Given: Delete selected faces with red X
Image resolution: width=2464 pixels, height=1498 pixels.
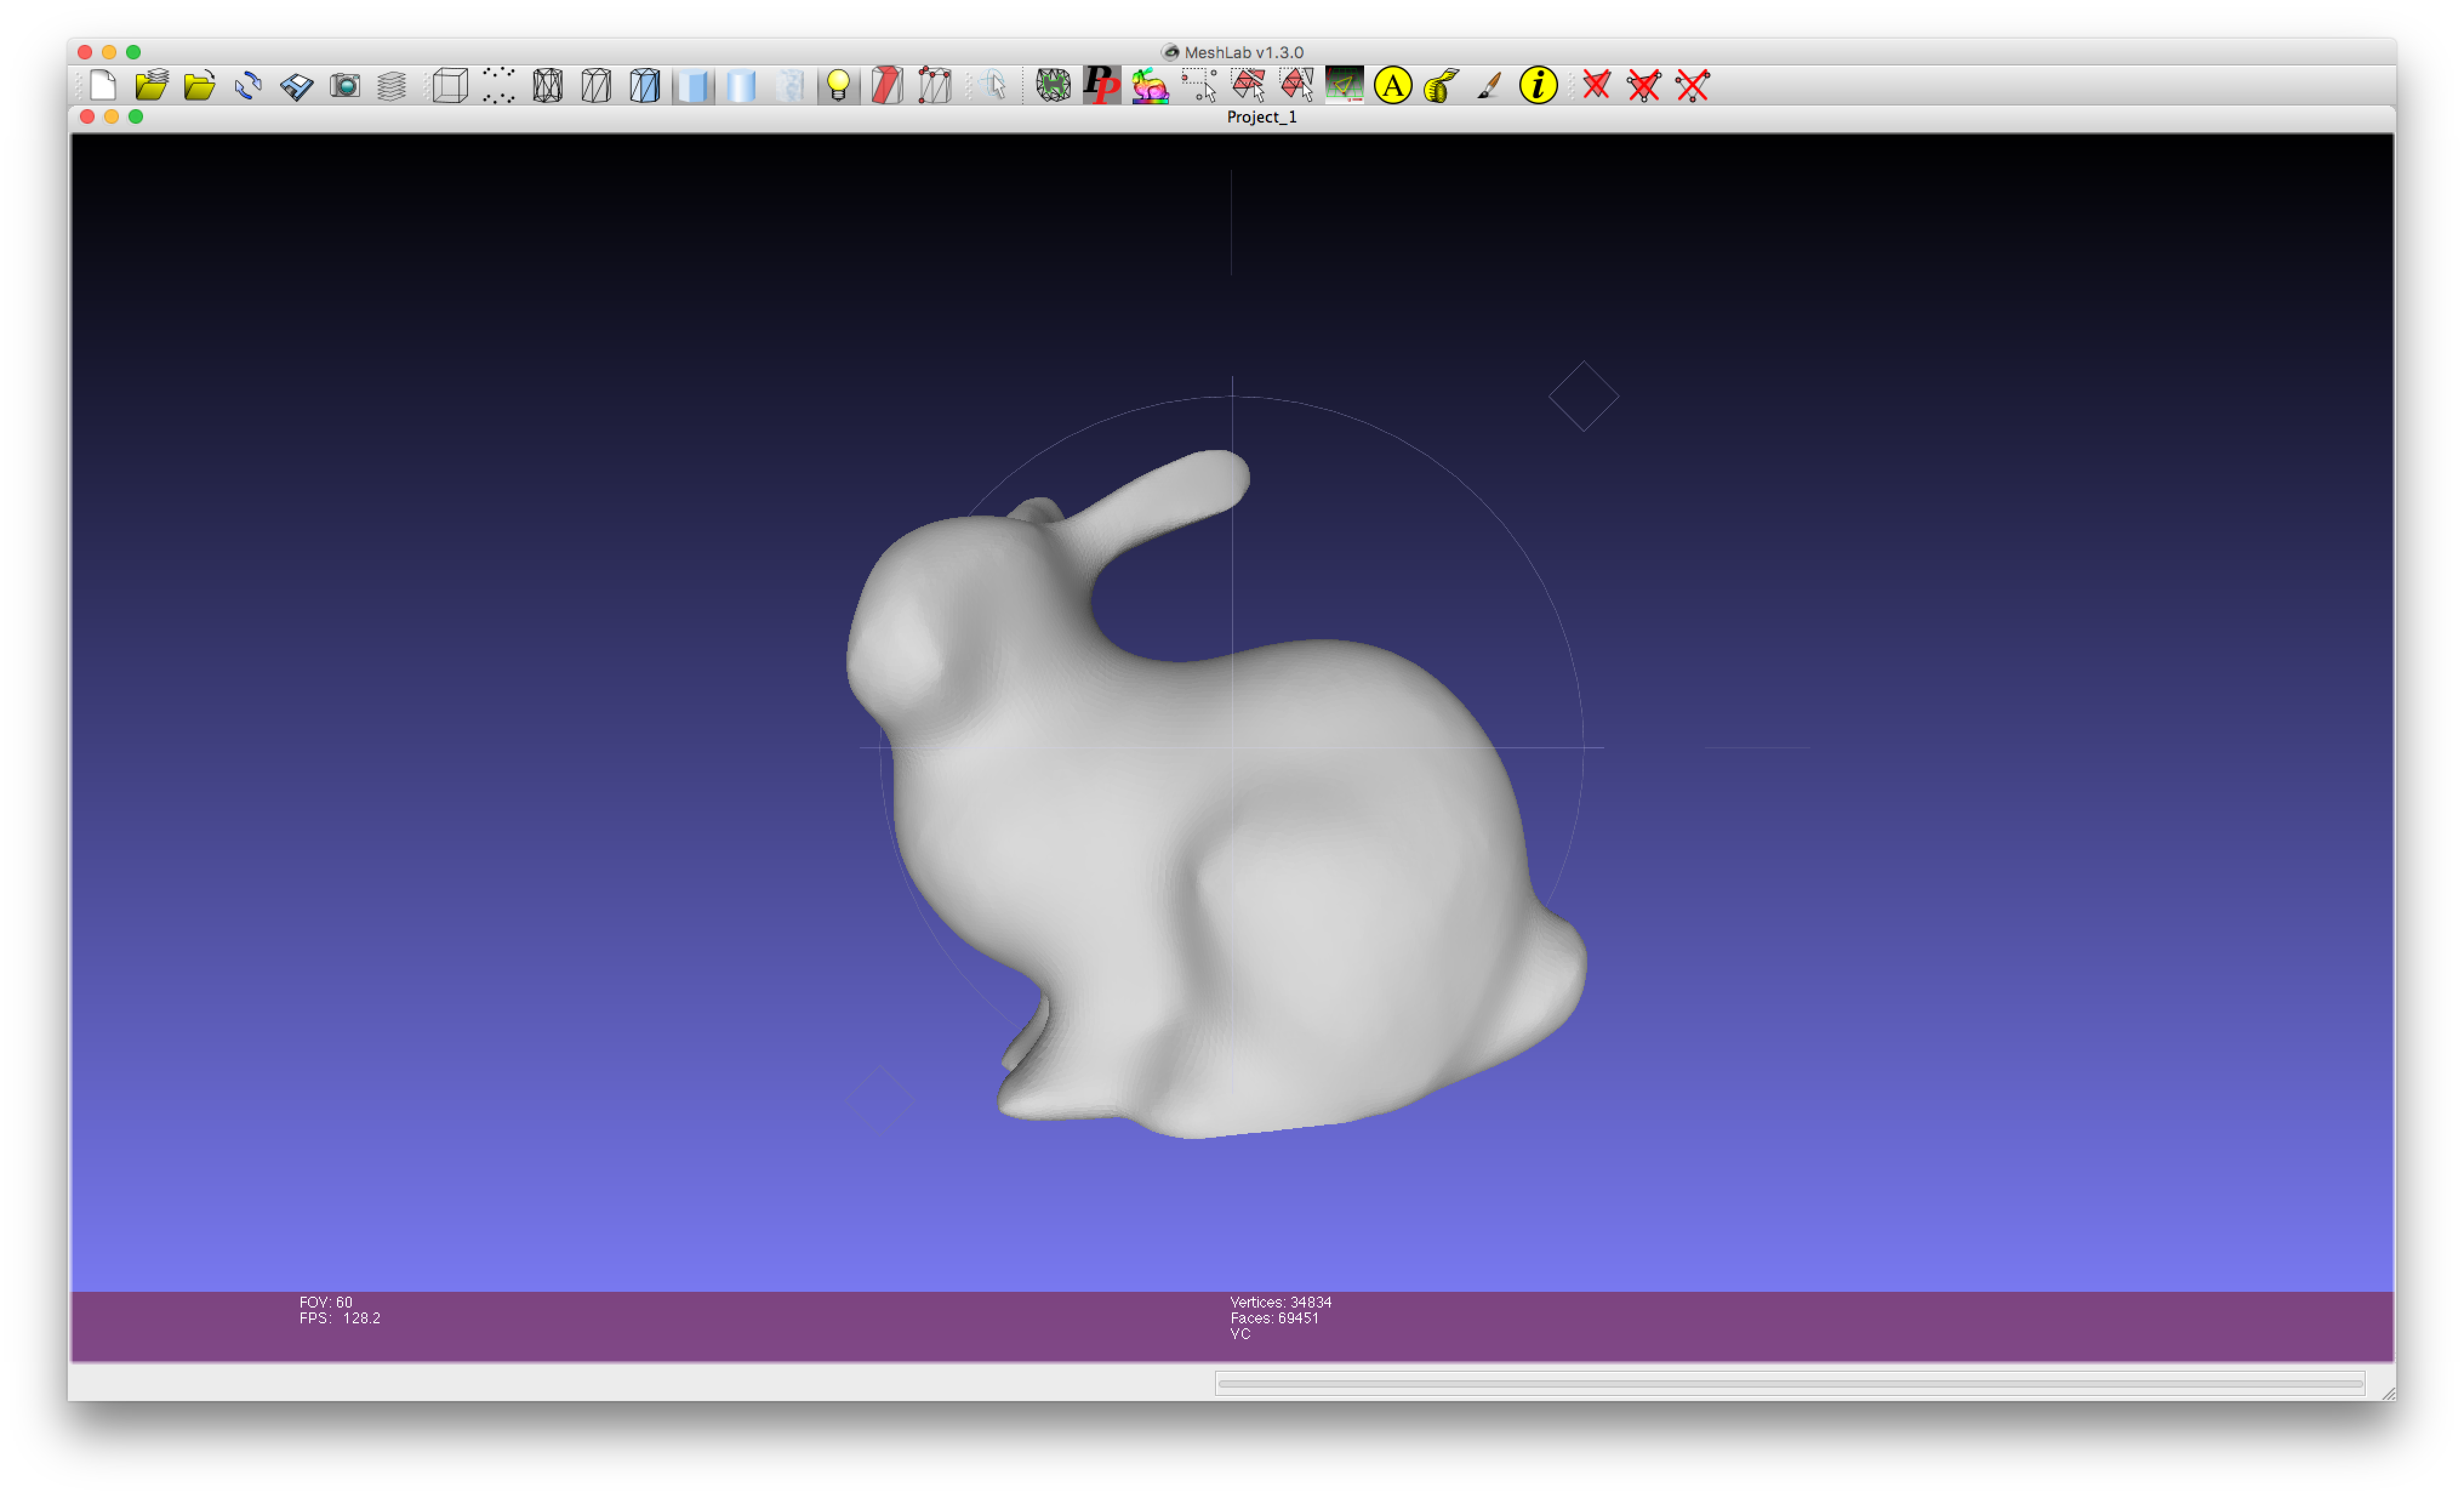Looking at the screenshot, I should click(x=1596, y=86).
